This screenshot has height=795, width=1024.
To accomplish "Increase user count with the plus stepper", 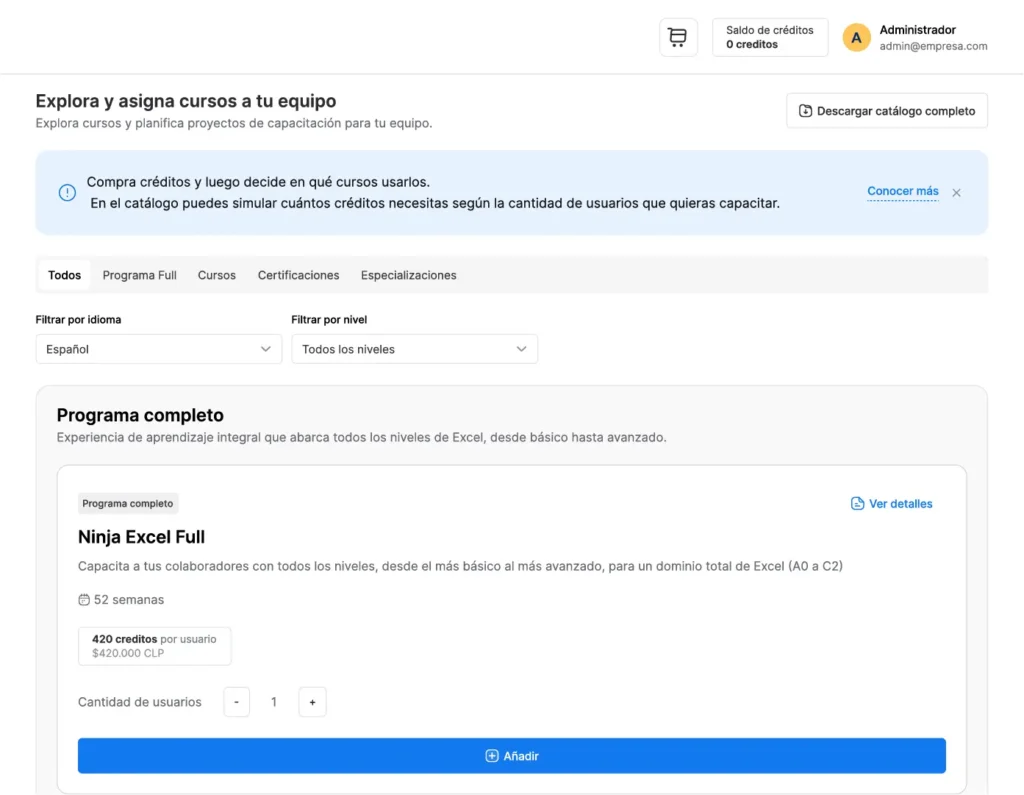I will coord(312,702).
